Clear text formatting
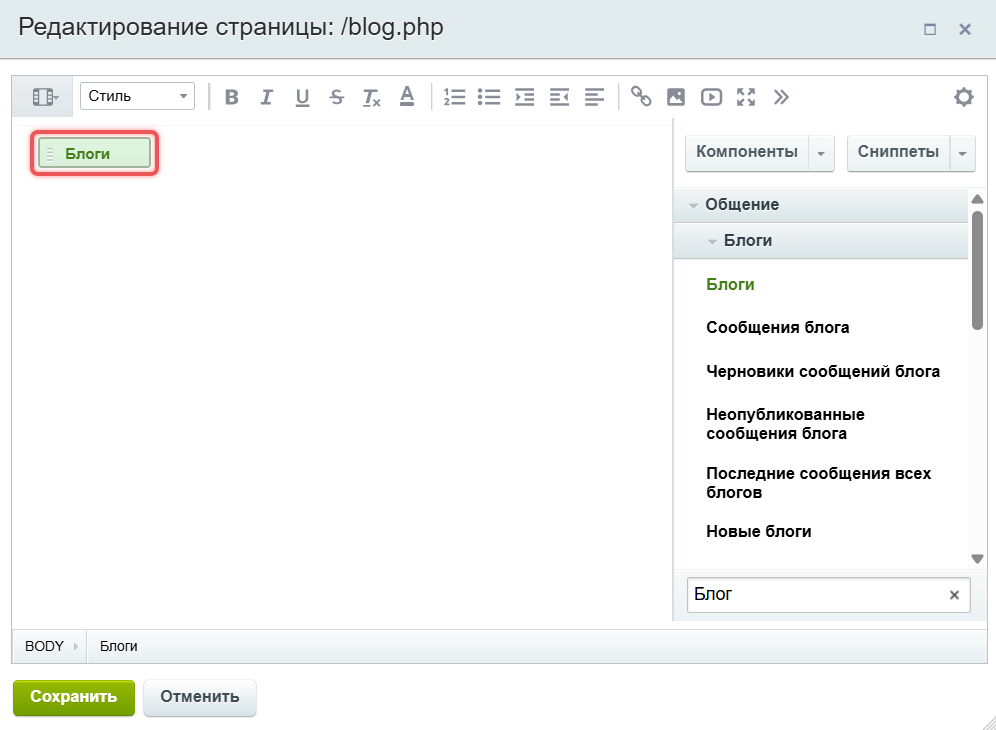996x730 pixels. pos(372,97)
